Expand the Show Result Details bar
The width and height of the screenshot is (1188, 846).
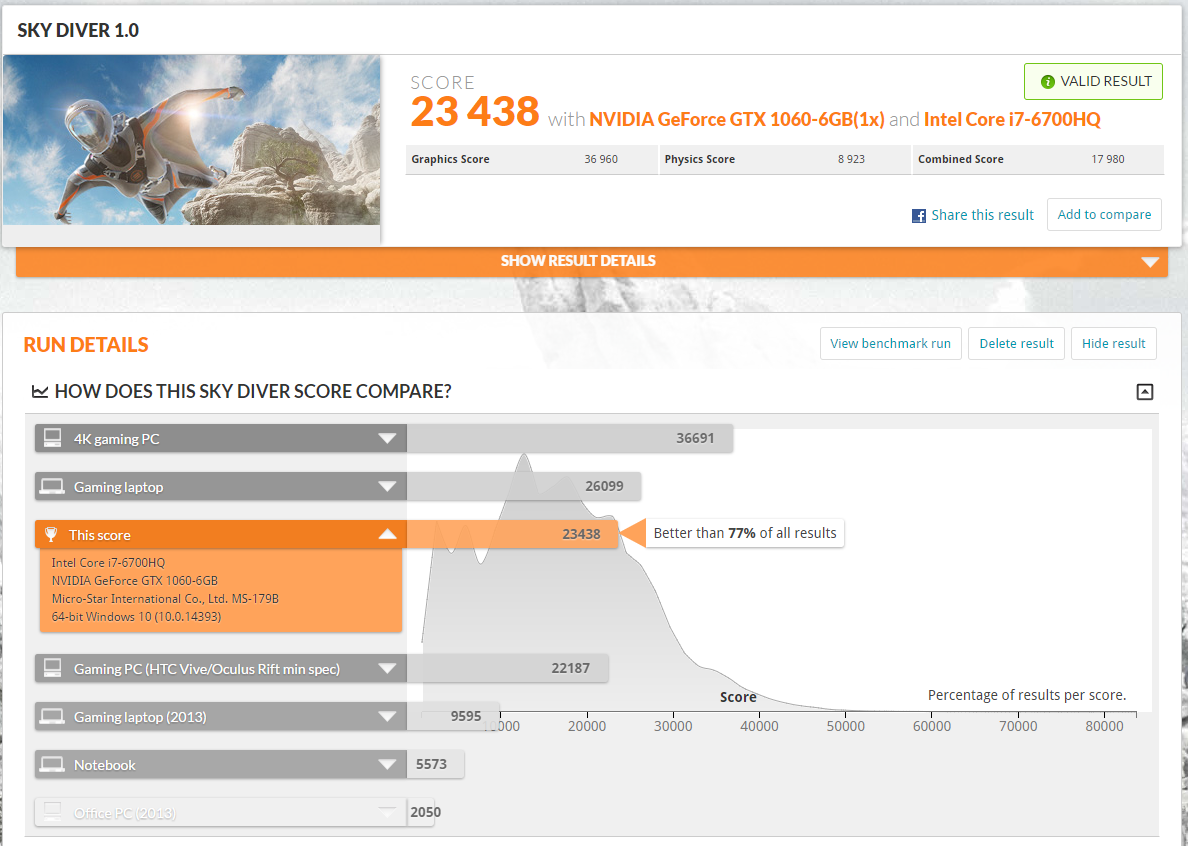coord(592,261)
